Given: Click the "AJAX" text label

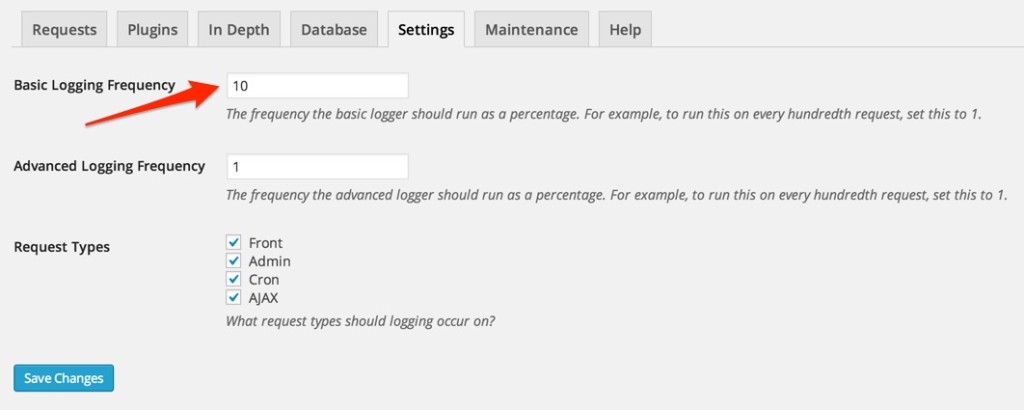Looking at the screenshot, I should click(263, 298).
